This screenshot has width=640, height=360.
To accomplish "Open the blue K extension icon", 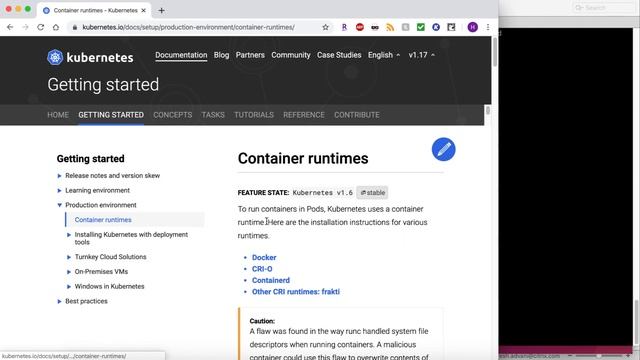I will click(x=436, y=27).
